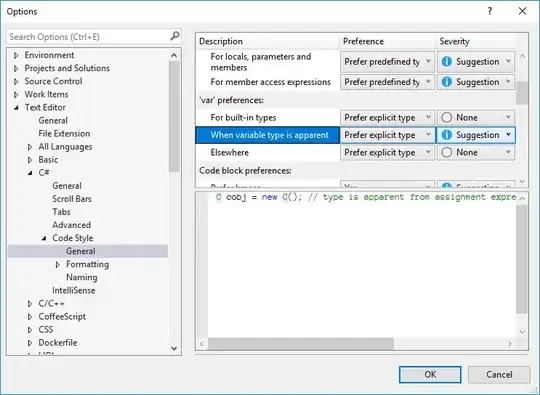Click the OK button
This screenshot has height=395, width=540.
pos(430,374)
